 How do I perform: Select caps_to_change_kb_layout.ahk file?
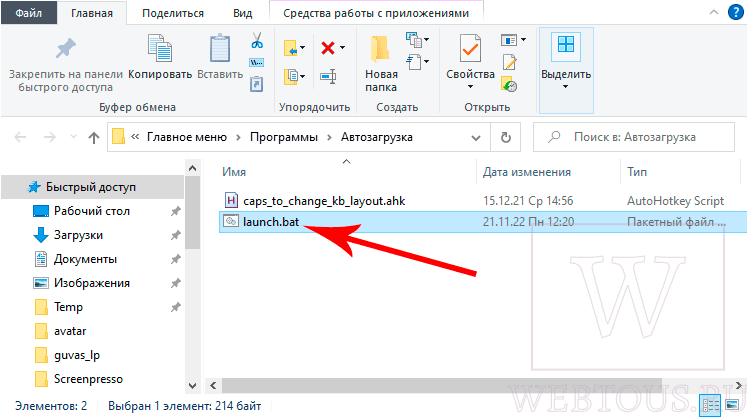[324, 201]
